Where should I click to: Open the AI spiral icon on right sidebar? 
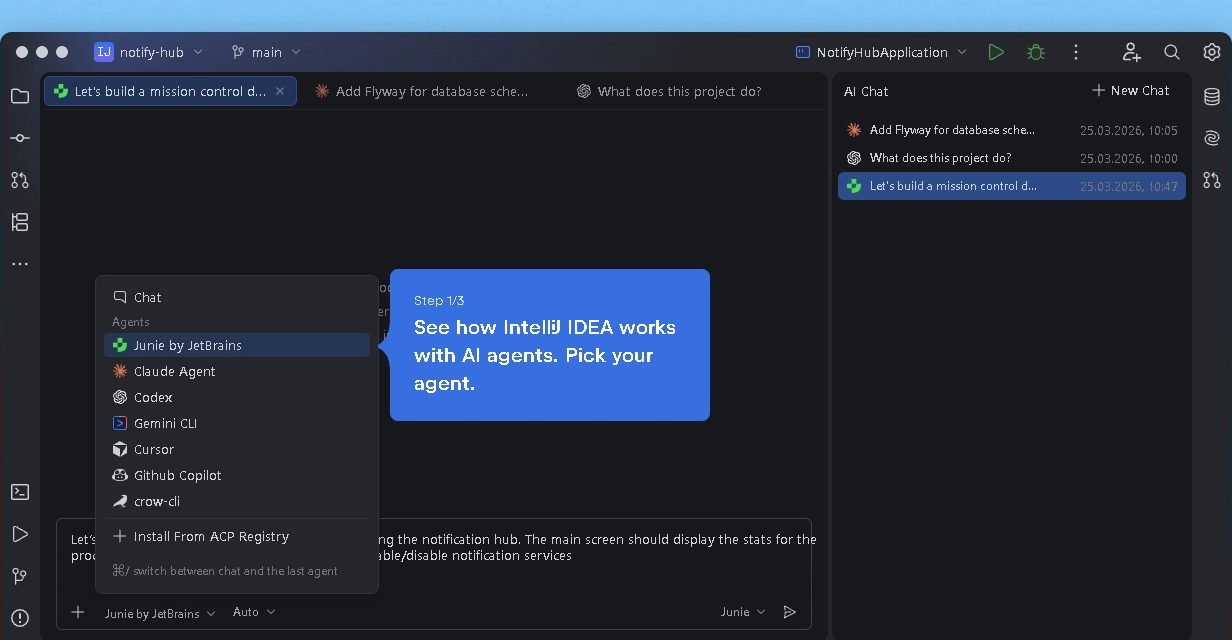pyautogui.click(x=1212, y=138)
